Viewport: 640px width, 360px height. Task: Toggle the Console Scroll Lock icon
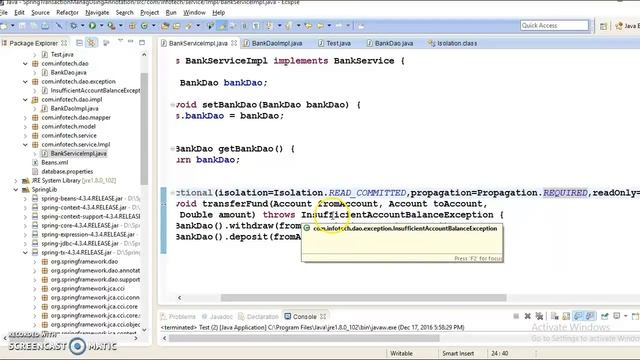[x=566, y=316]
